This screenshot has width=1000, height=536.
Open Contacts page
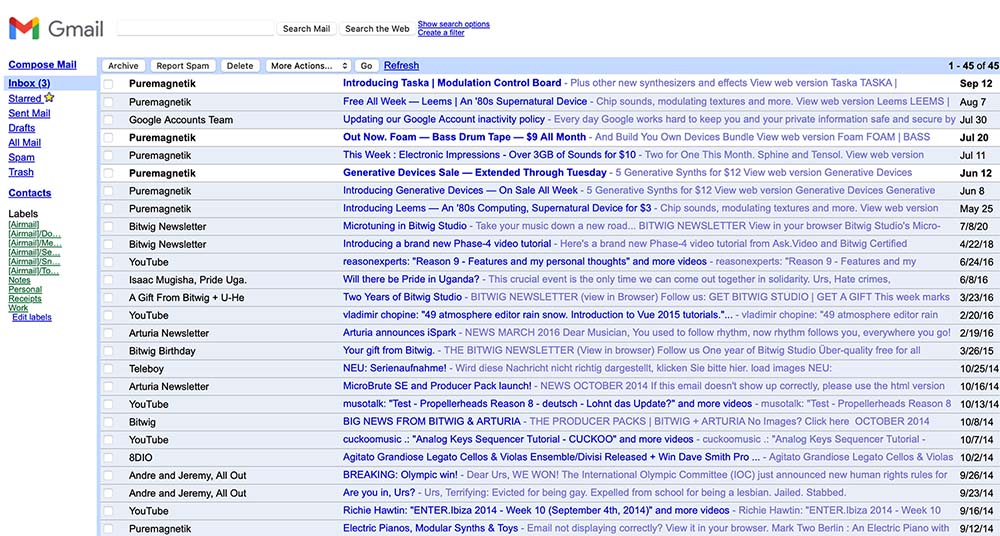click(x=30, y=193)
